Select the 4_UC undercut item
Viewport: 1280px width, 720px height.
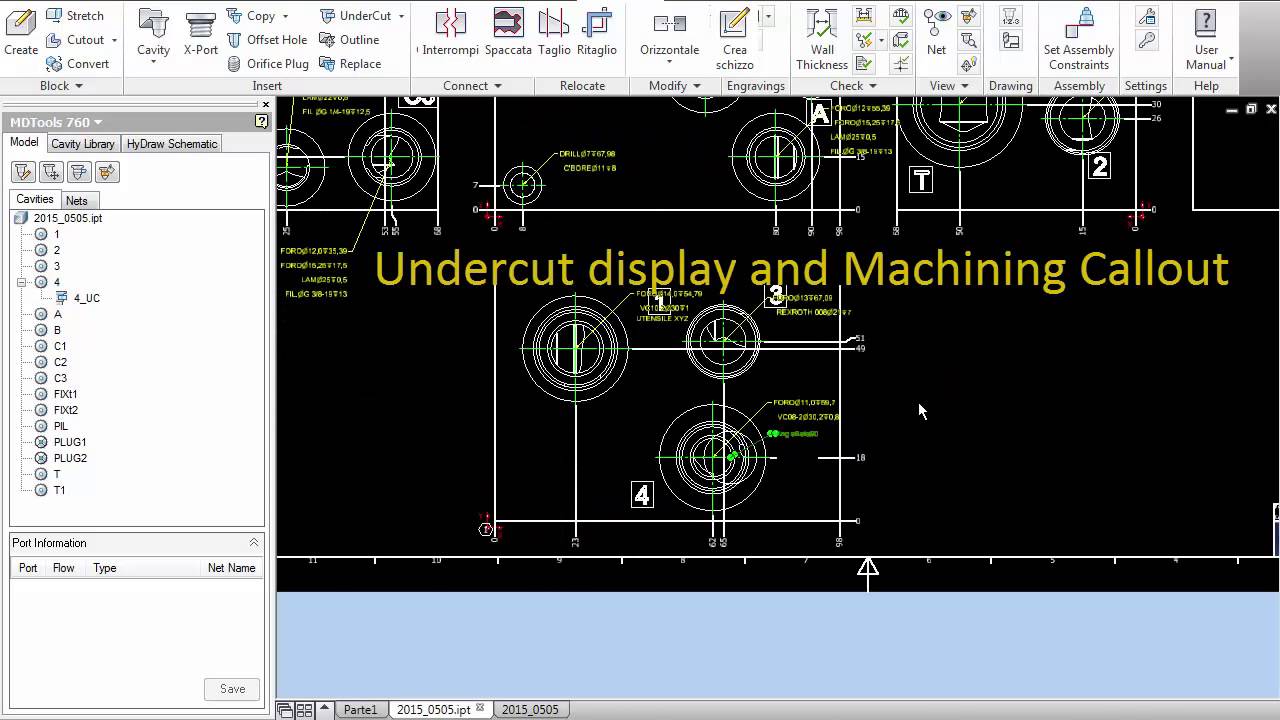coord(86,298)
